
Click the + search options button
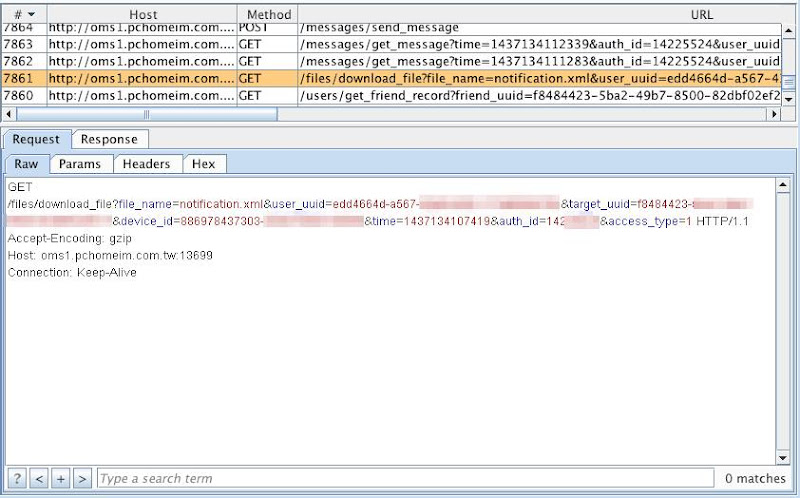tap(61, 479)
